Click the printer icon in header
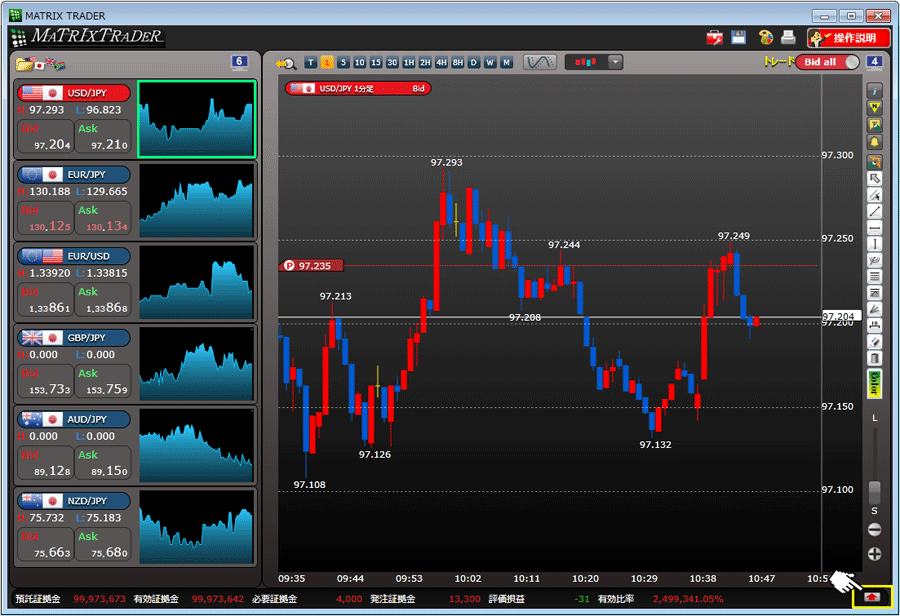Viewport: 900px width, 616px height. coord(789,37)
